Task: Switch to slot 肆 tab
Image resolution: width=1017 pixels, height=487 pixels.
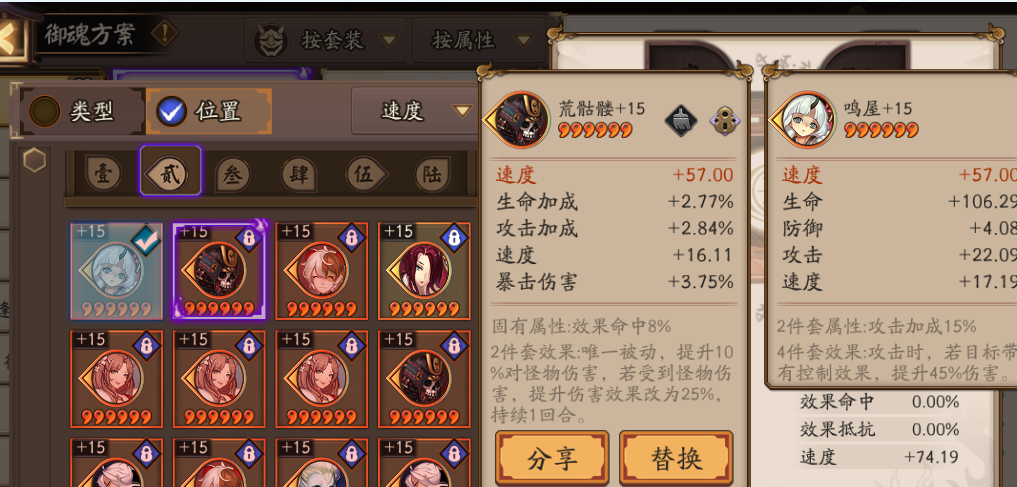Action: point(299,175)
